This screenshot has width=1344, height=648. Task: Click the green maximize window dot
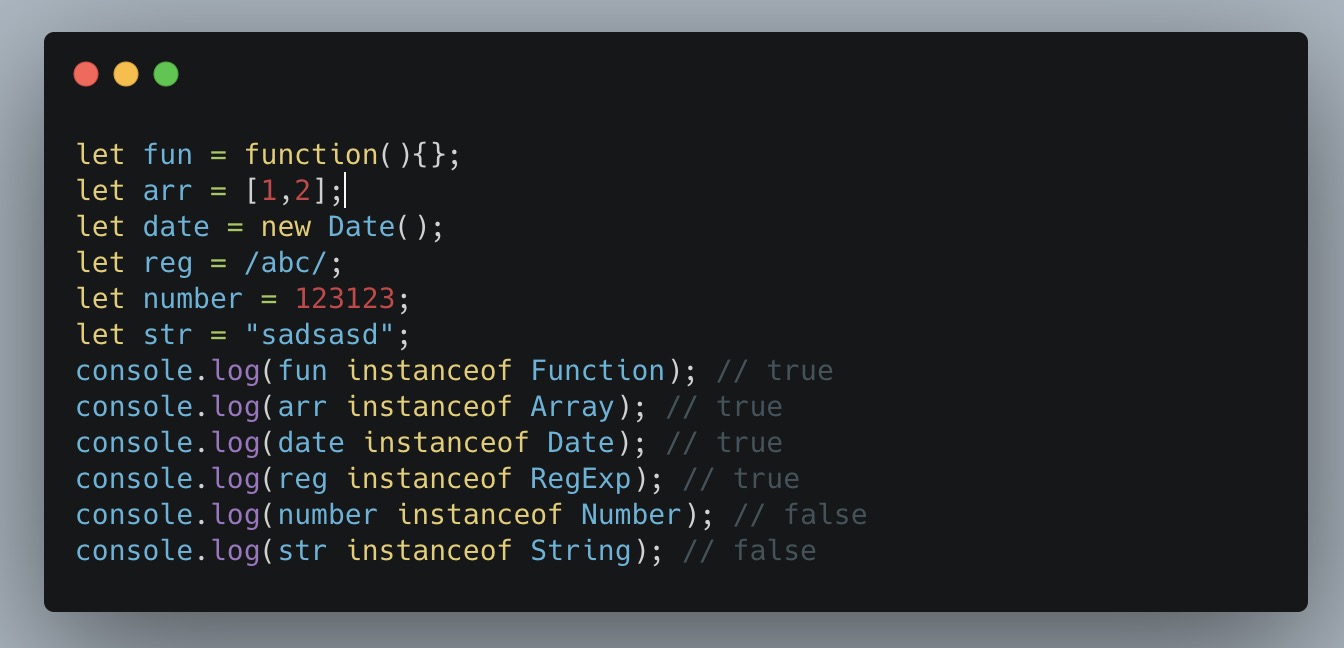pos(166,74)
